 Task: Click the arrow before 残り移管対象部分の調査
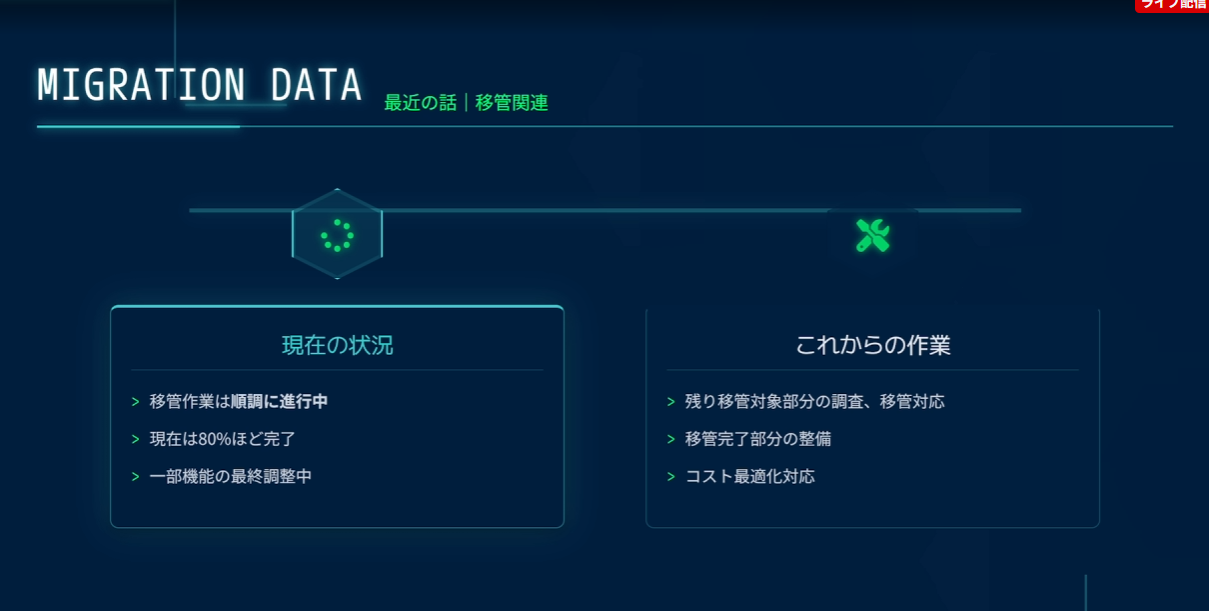[x=671, y=402]
